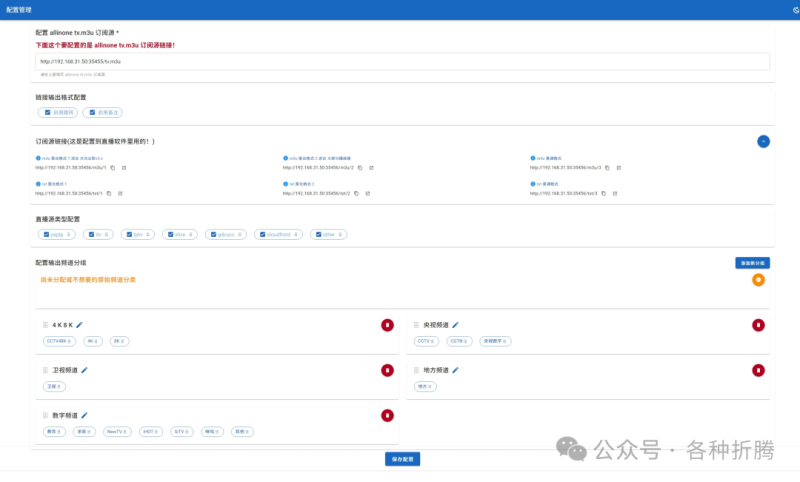
Task: Click the CCTV48K chip in 4K8K group
Action: pyautogui.click(x=58, y=341)
